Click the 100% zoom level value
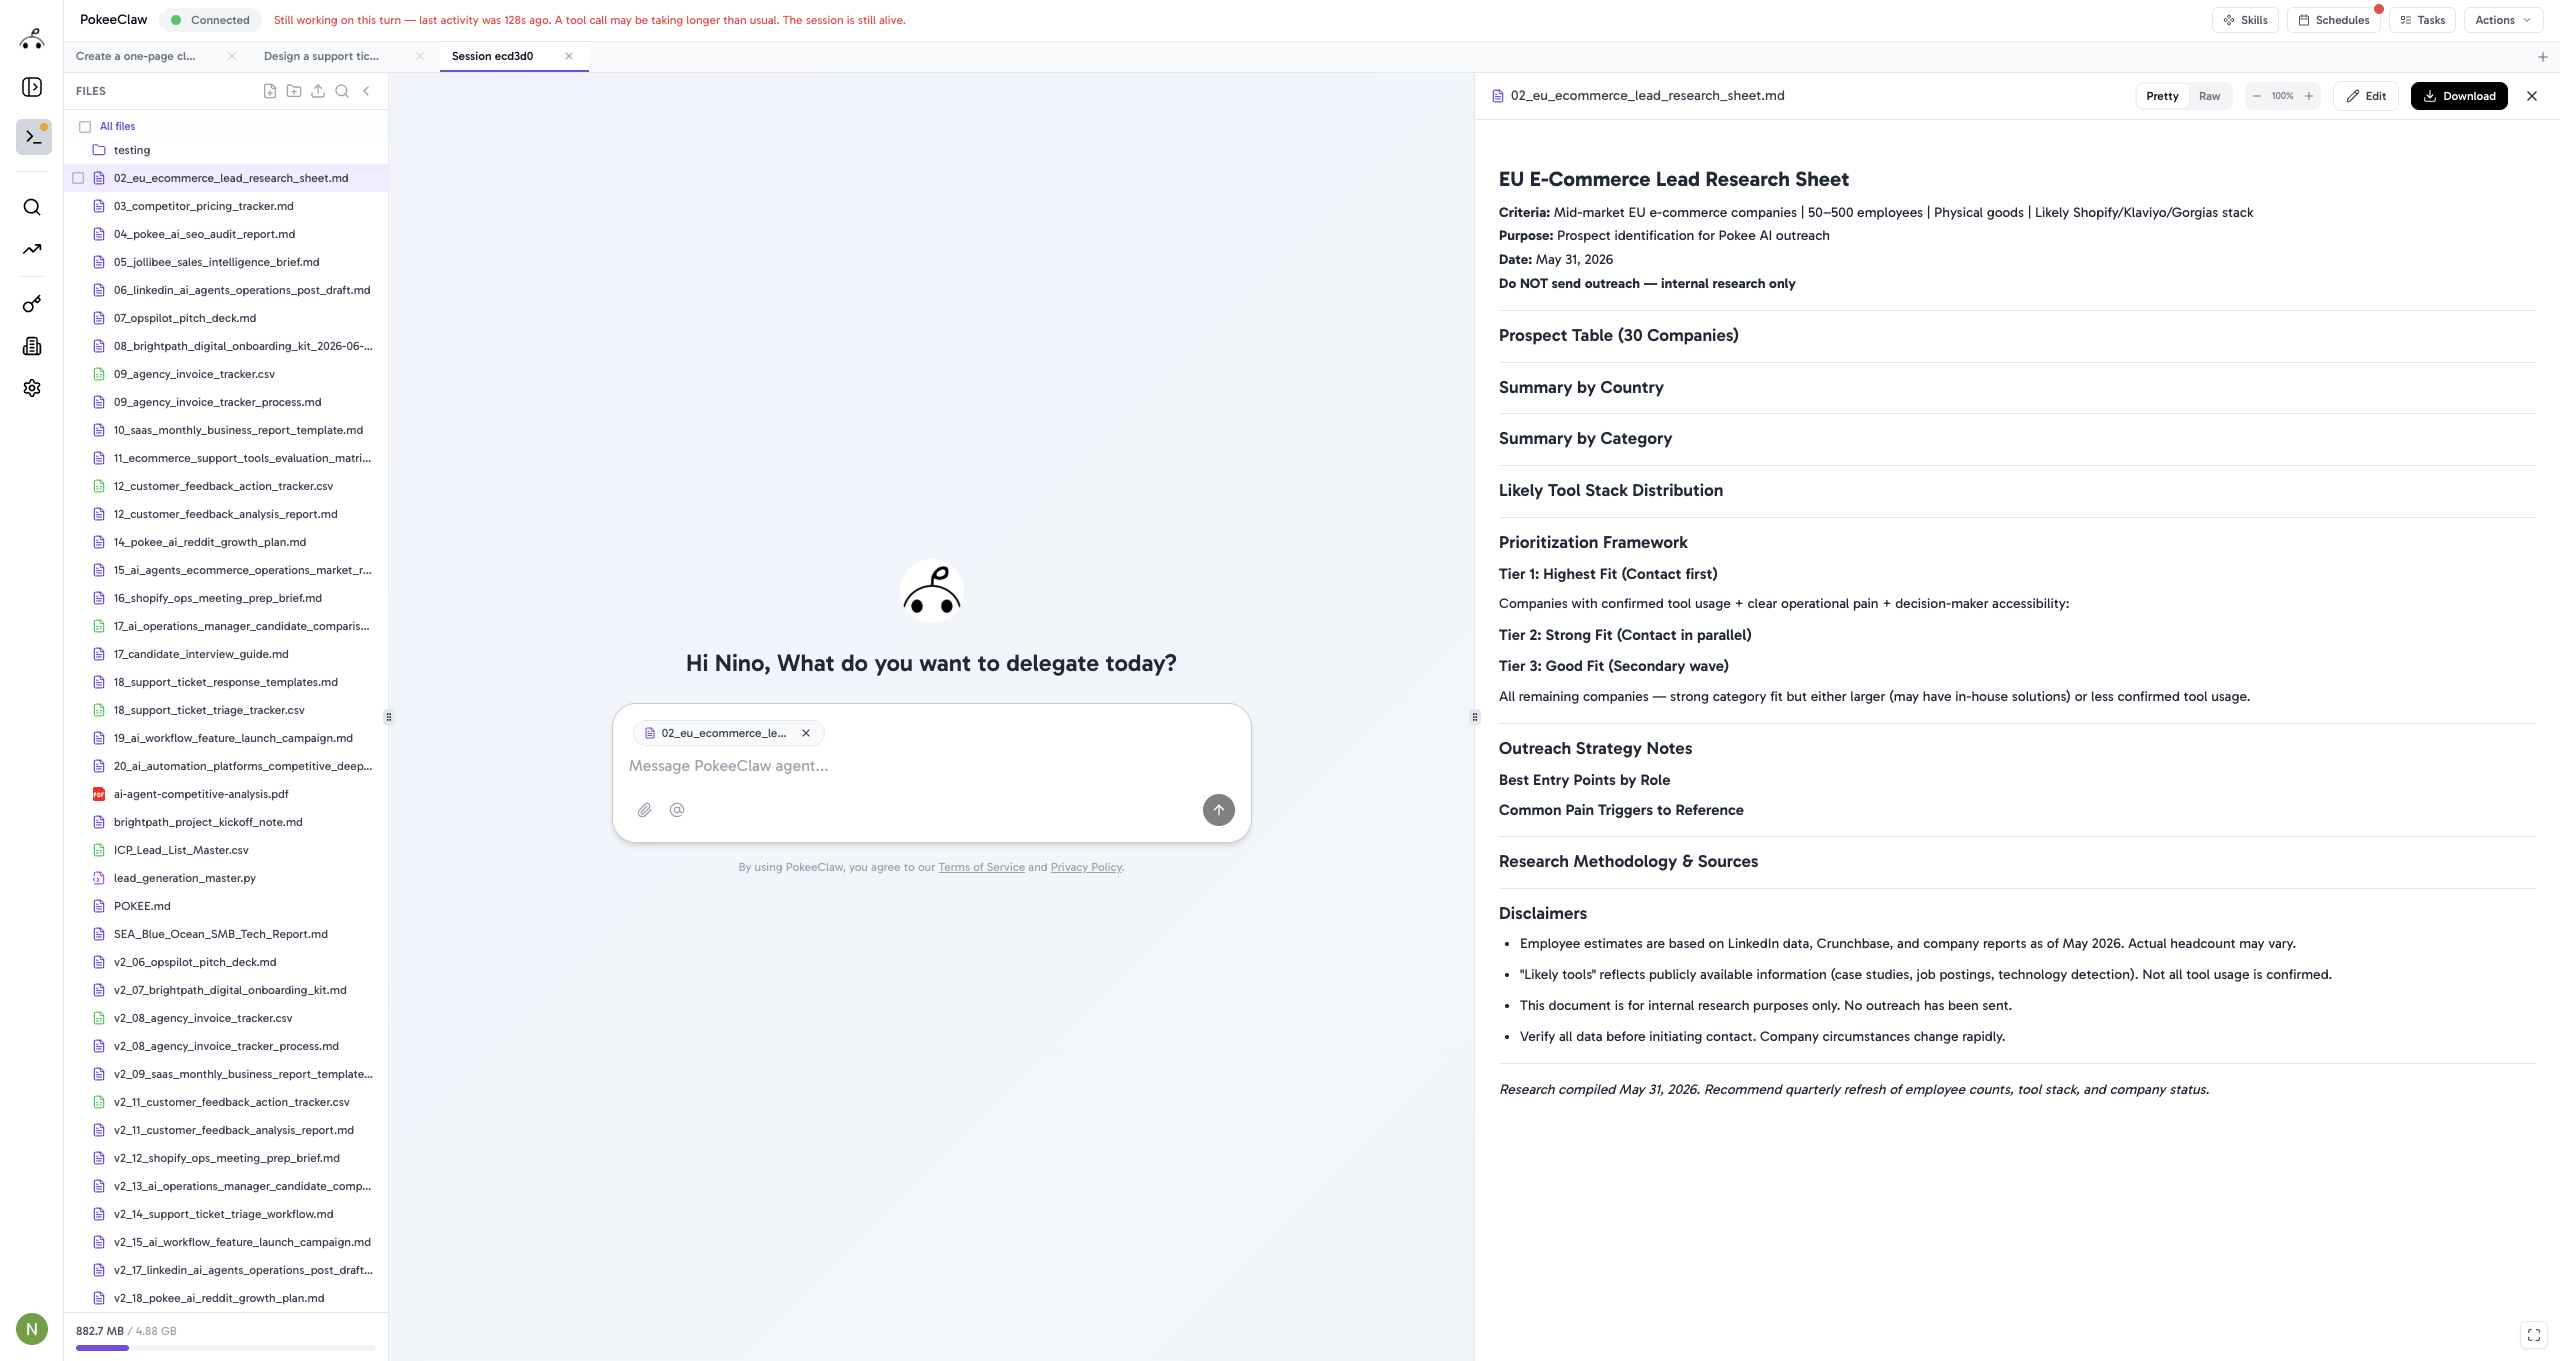 2283,96
